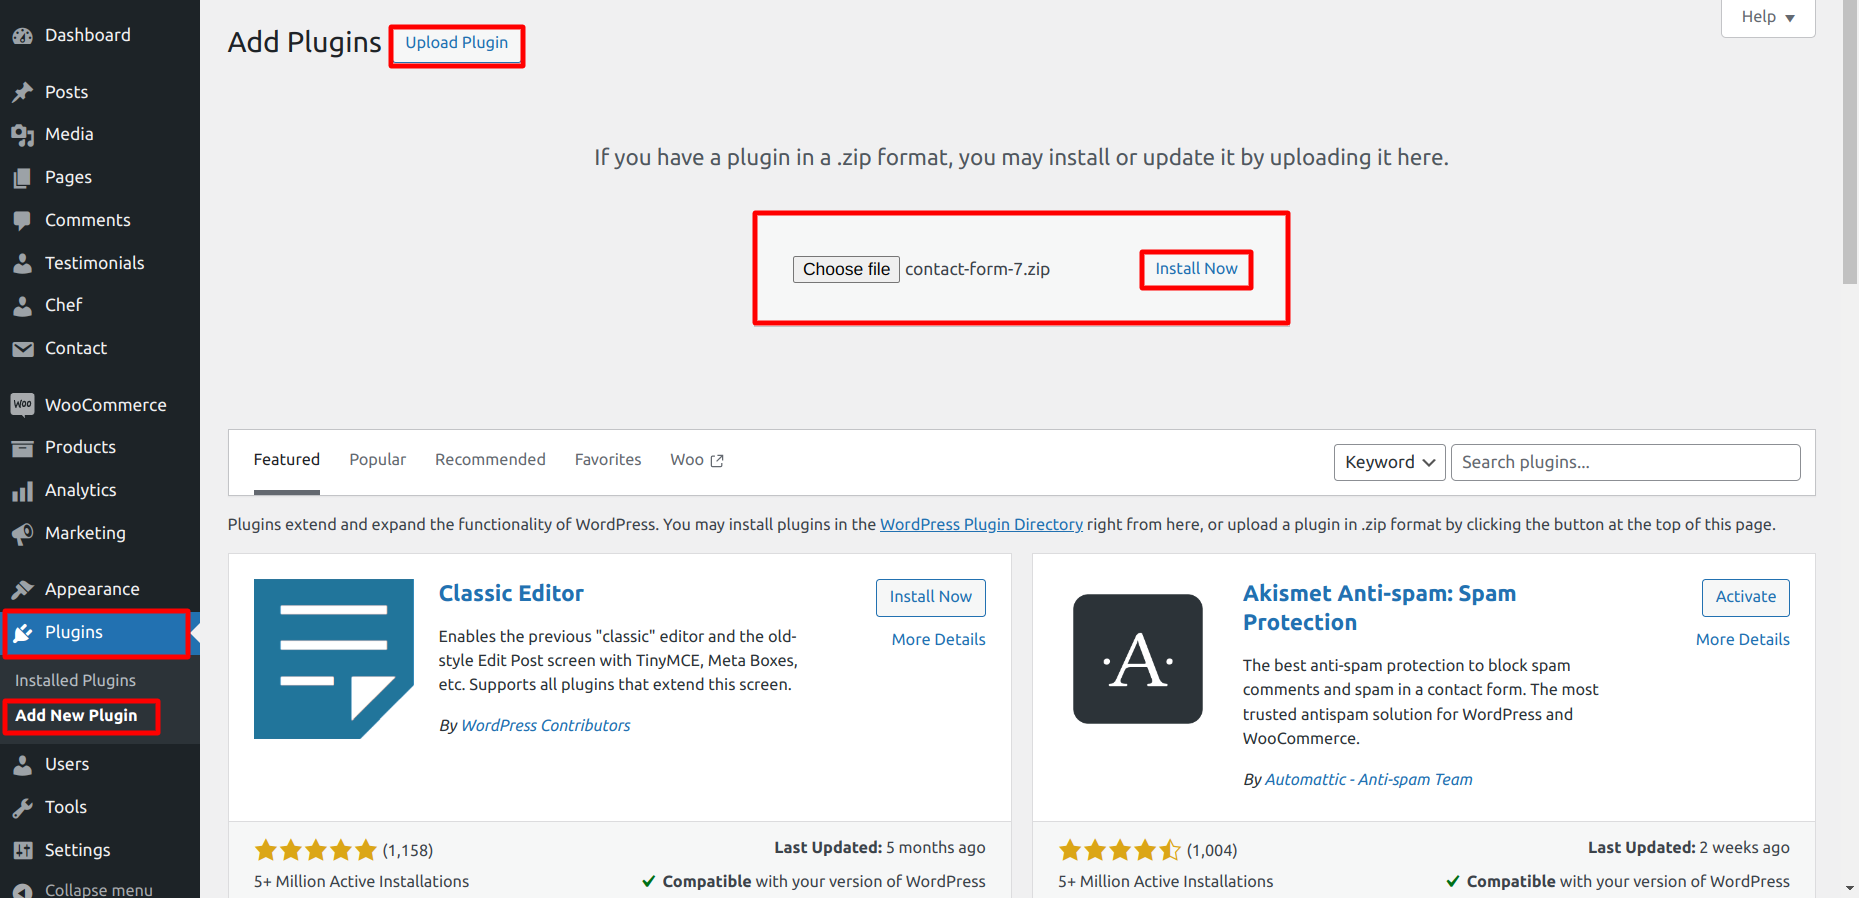Open Installed Plugins submenu item
The image size is (1859, 898).
[x=75, y=680]
